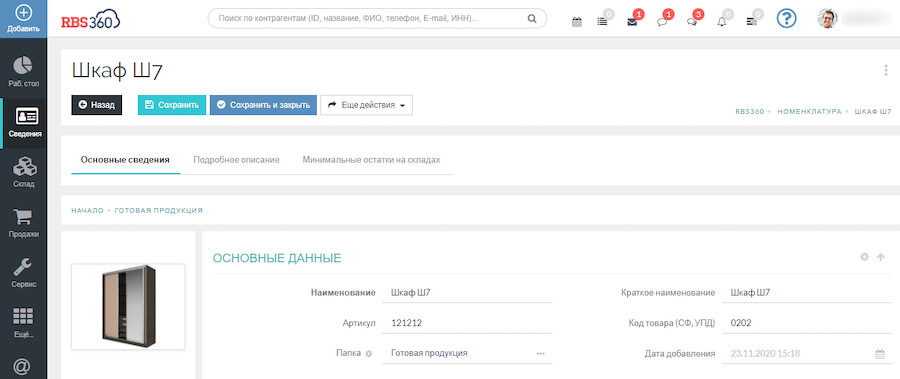This screenshot has width=900, height=379.
Task: Open the stacked bars icon in header
Action: point(751,22)
